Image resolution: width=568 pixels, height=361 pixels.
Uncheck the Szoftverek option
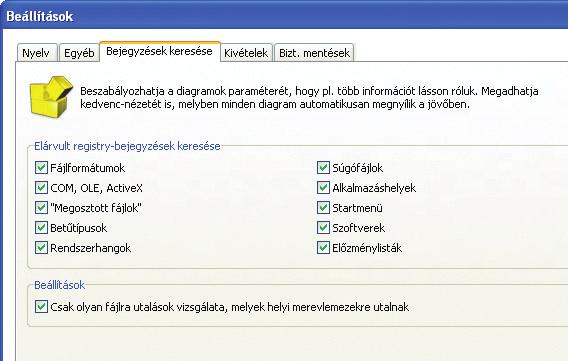[x=323, y=227]
